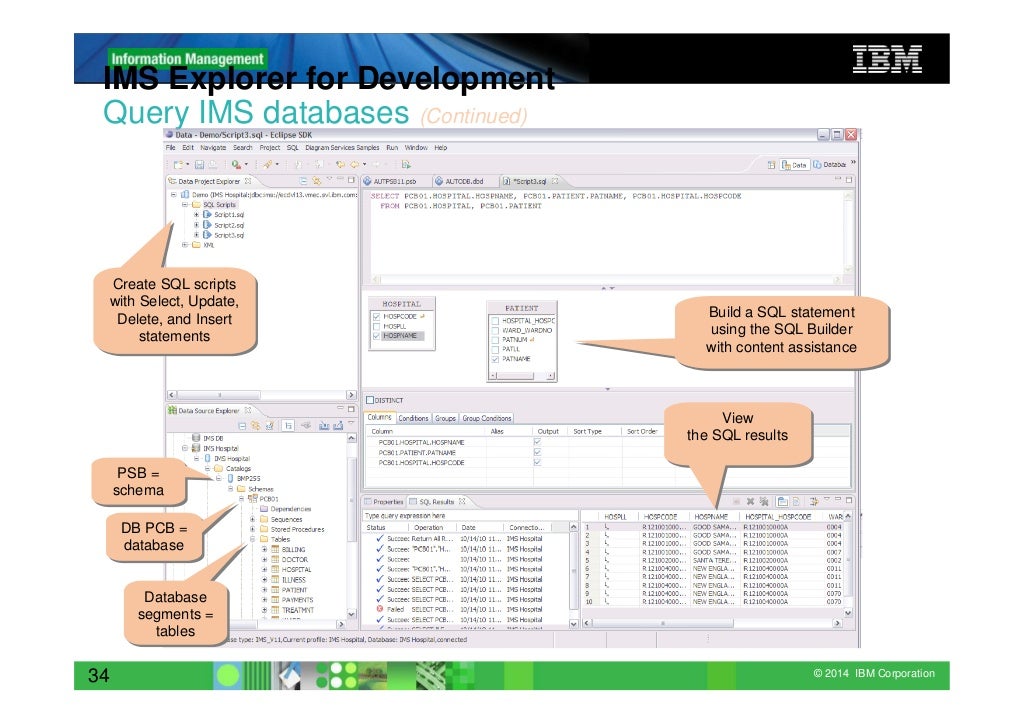Viewport: 1024px width, 724px height.
Task: Expand the BILLING table node
Action: (264, 550)
